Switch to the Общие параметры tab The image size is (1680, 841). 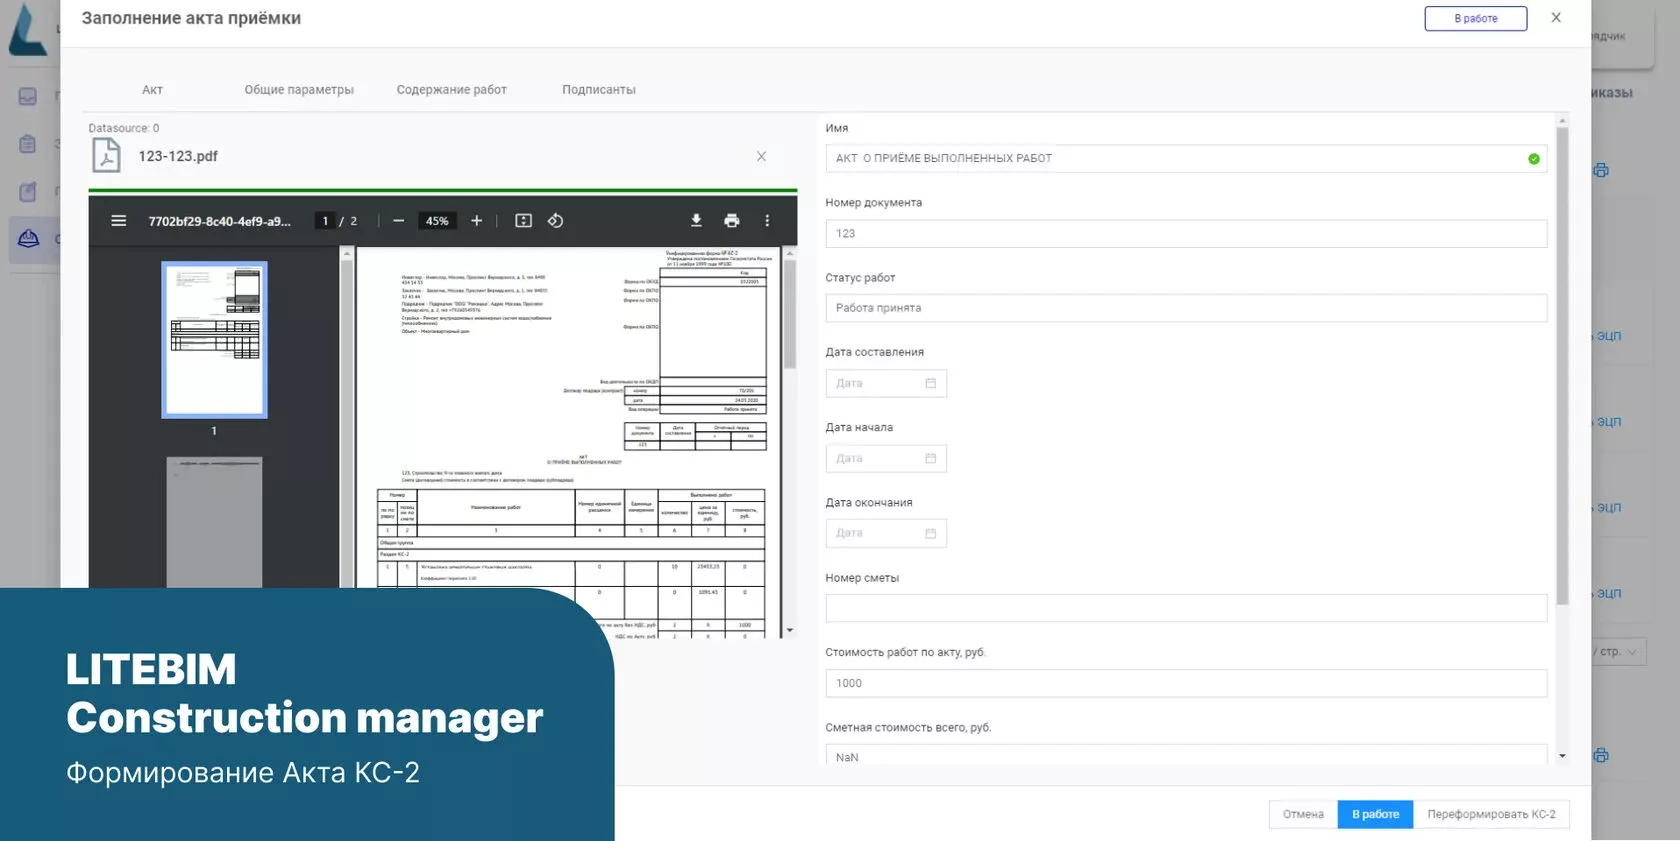pos(299,90)
